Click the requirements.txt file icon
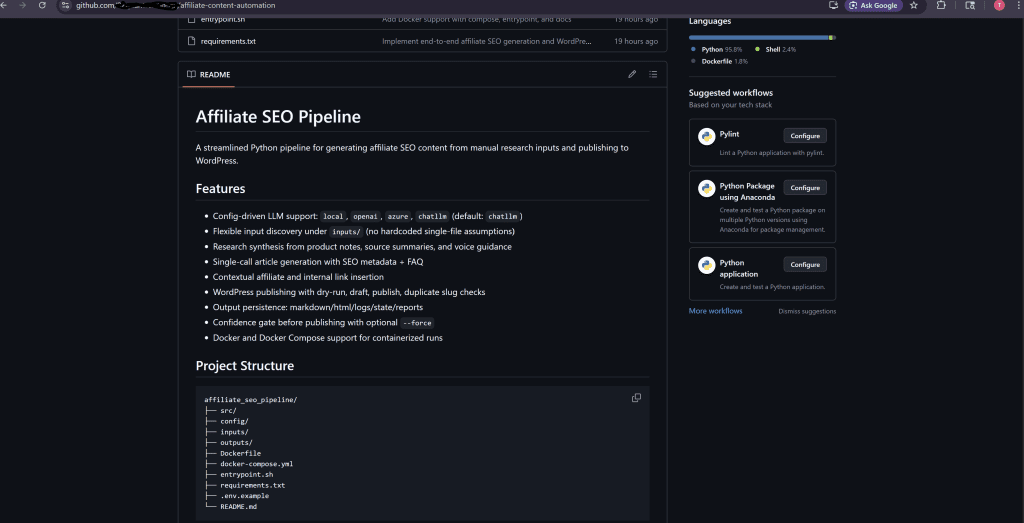 (x=191, y=41)
